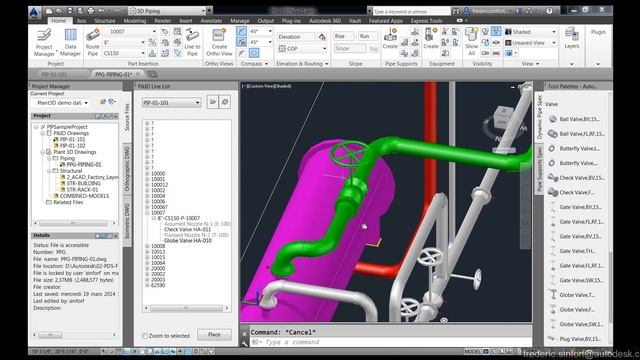640x360 pixels.
Task: Select Gate Valve,TH palette item
Action: [572, 251]
